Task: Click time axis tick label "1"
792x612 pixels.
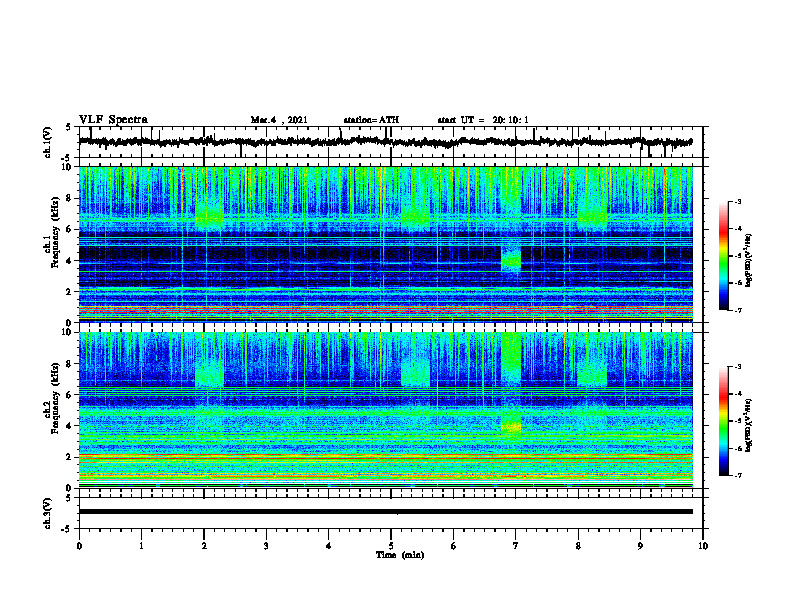Action: click(141, 546)
